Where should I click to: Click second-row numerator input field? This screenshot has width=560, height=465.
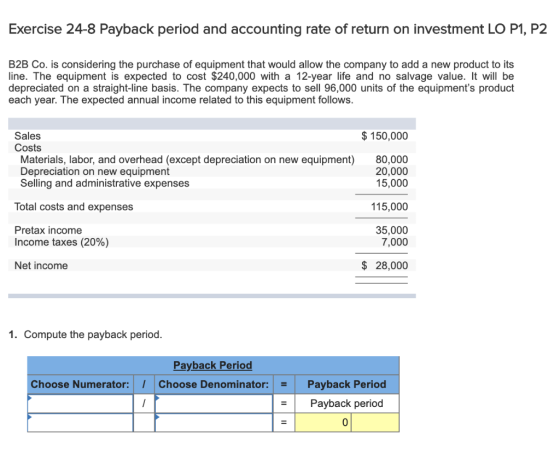[80, 422]
